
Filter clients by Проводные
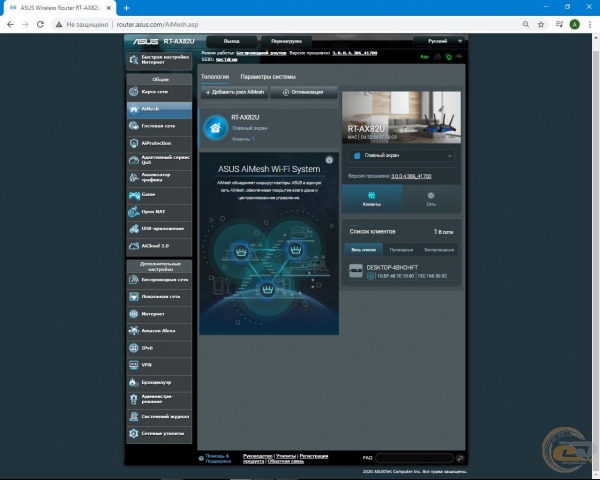point(401,250)
